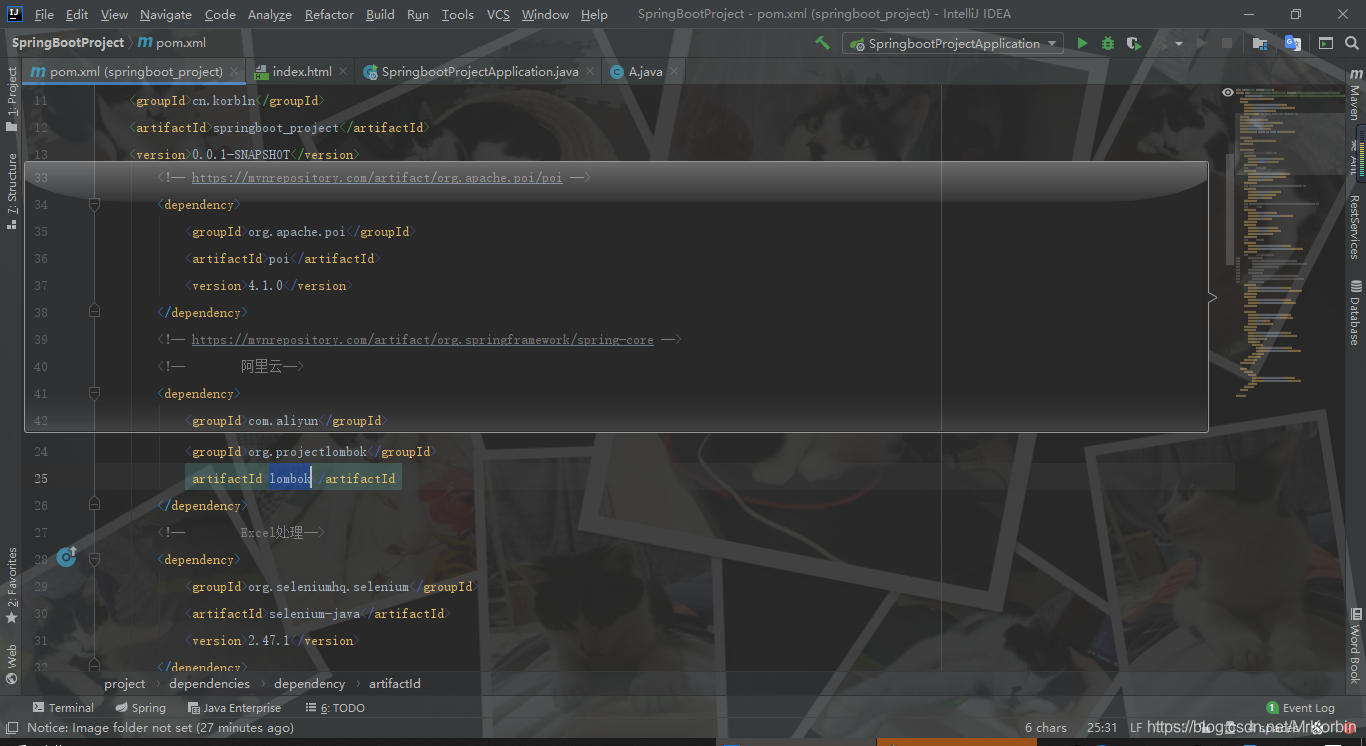Switch to the A.java editor tab
This screenshot has height=746, width=1366.
[x=645, y=72]
